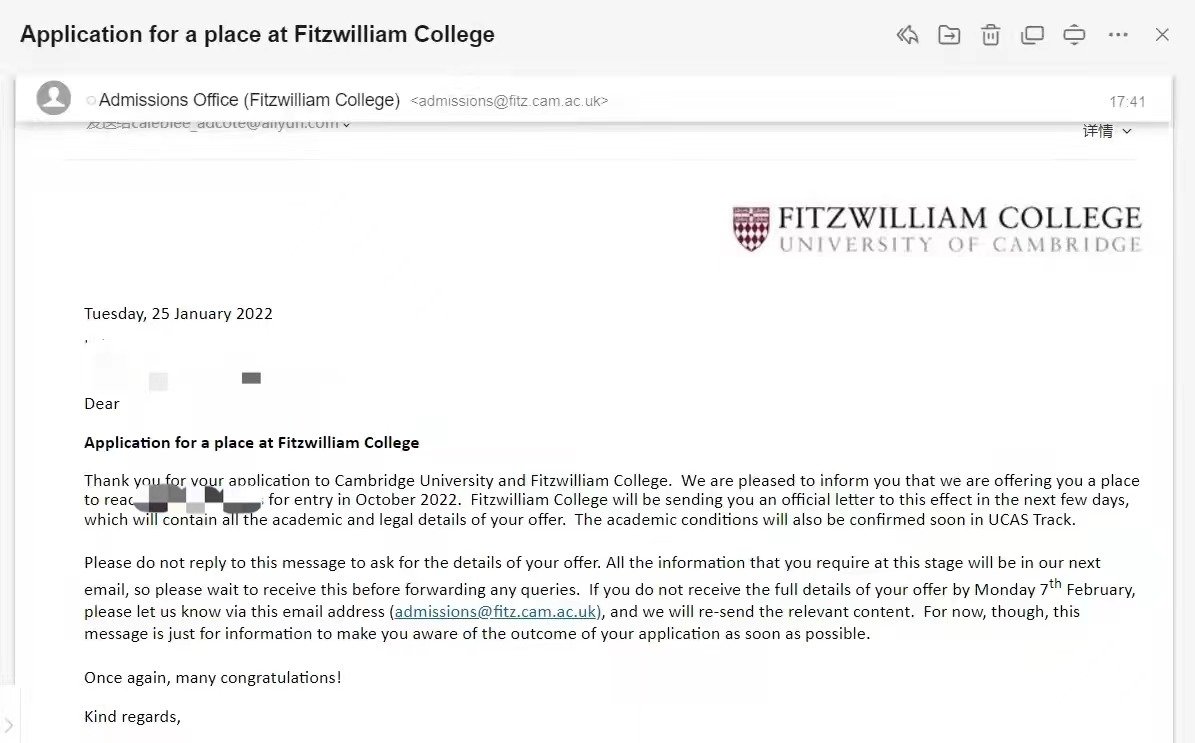Click the Reply All arrow icon
Screen dimensions: 1195x743
click(x=907, y=36)
